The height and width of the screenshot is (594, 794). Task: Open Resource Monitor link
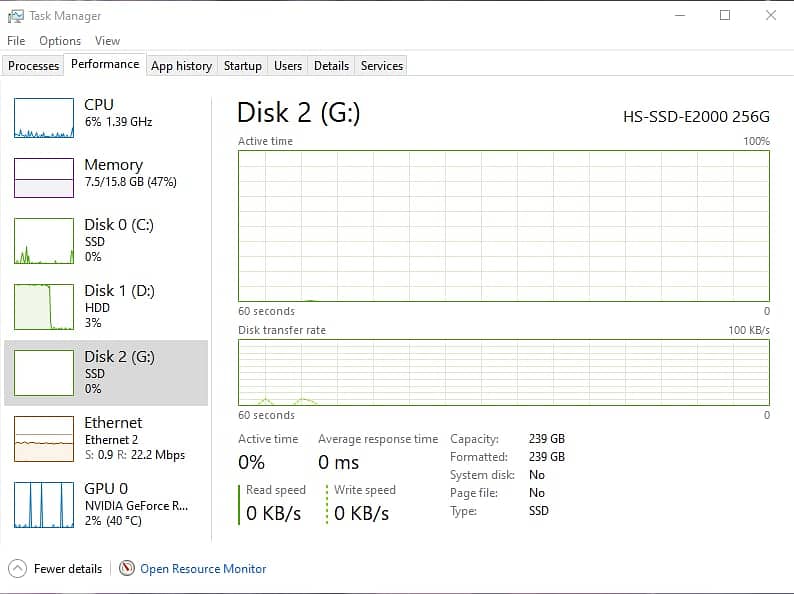click(203, 569)
